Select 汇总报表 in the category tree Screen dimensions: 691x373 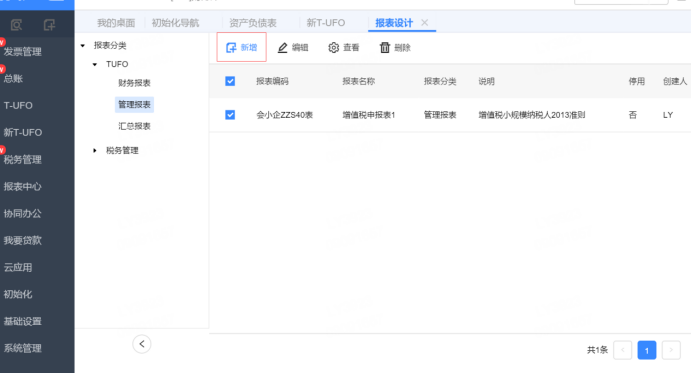[x=134, y=126]
